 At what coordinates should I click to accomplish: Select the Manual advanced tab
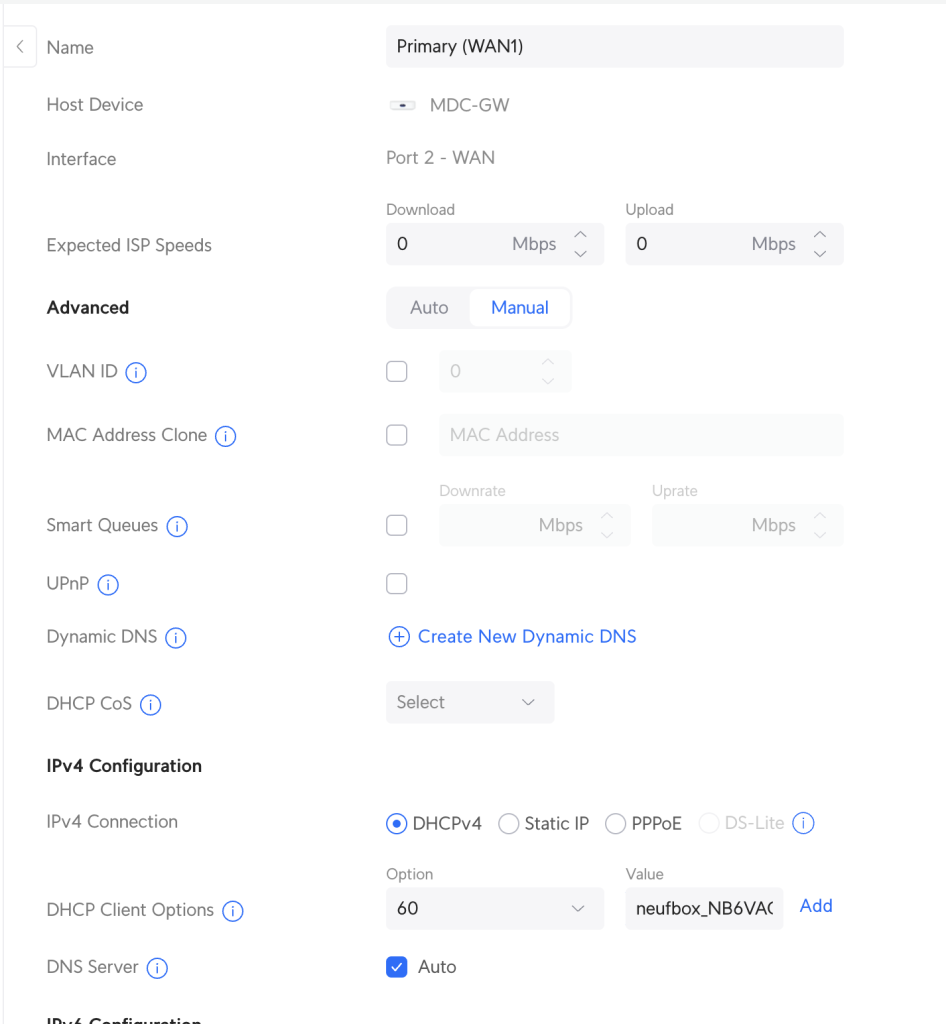pyautogui.click(x=519, y=308)
